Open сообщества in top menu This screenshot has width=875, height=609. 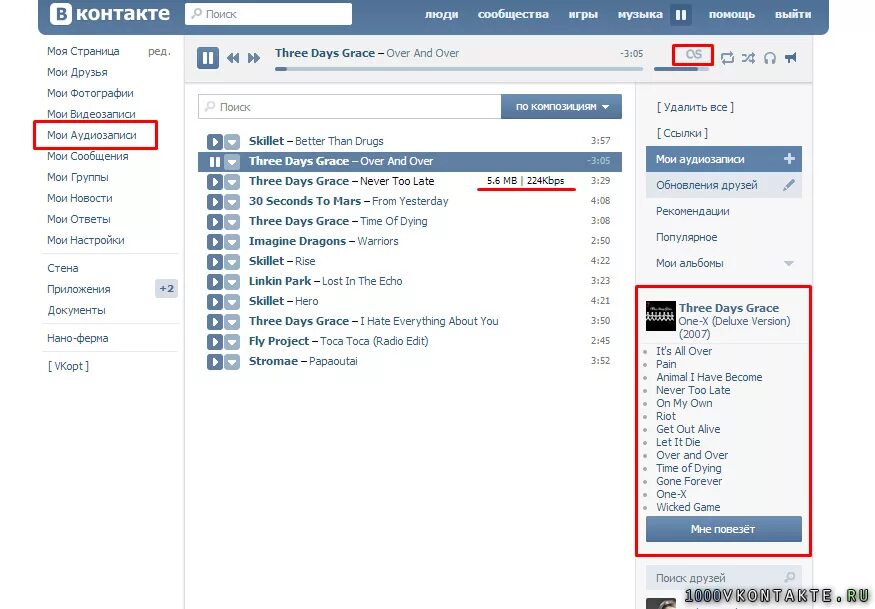point(513,15)
